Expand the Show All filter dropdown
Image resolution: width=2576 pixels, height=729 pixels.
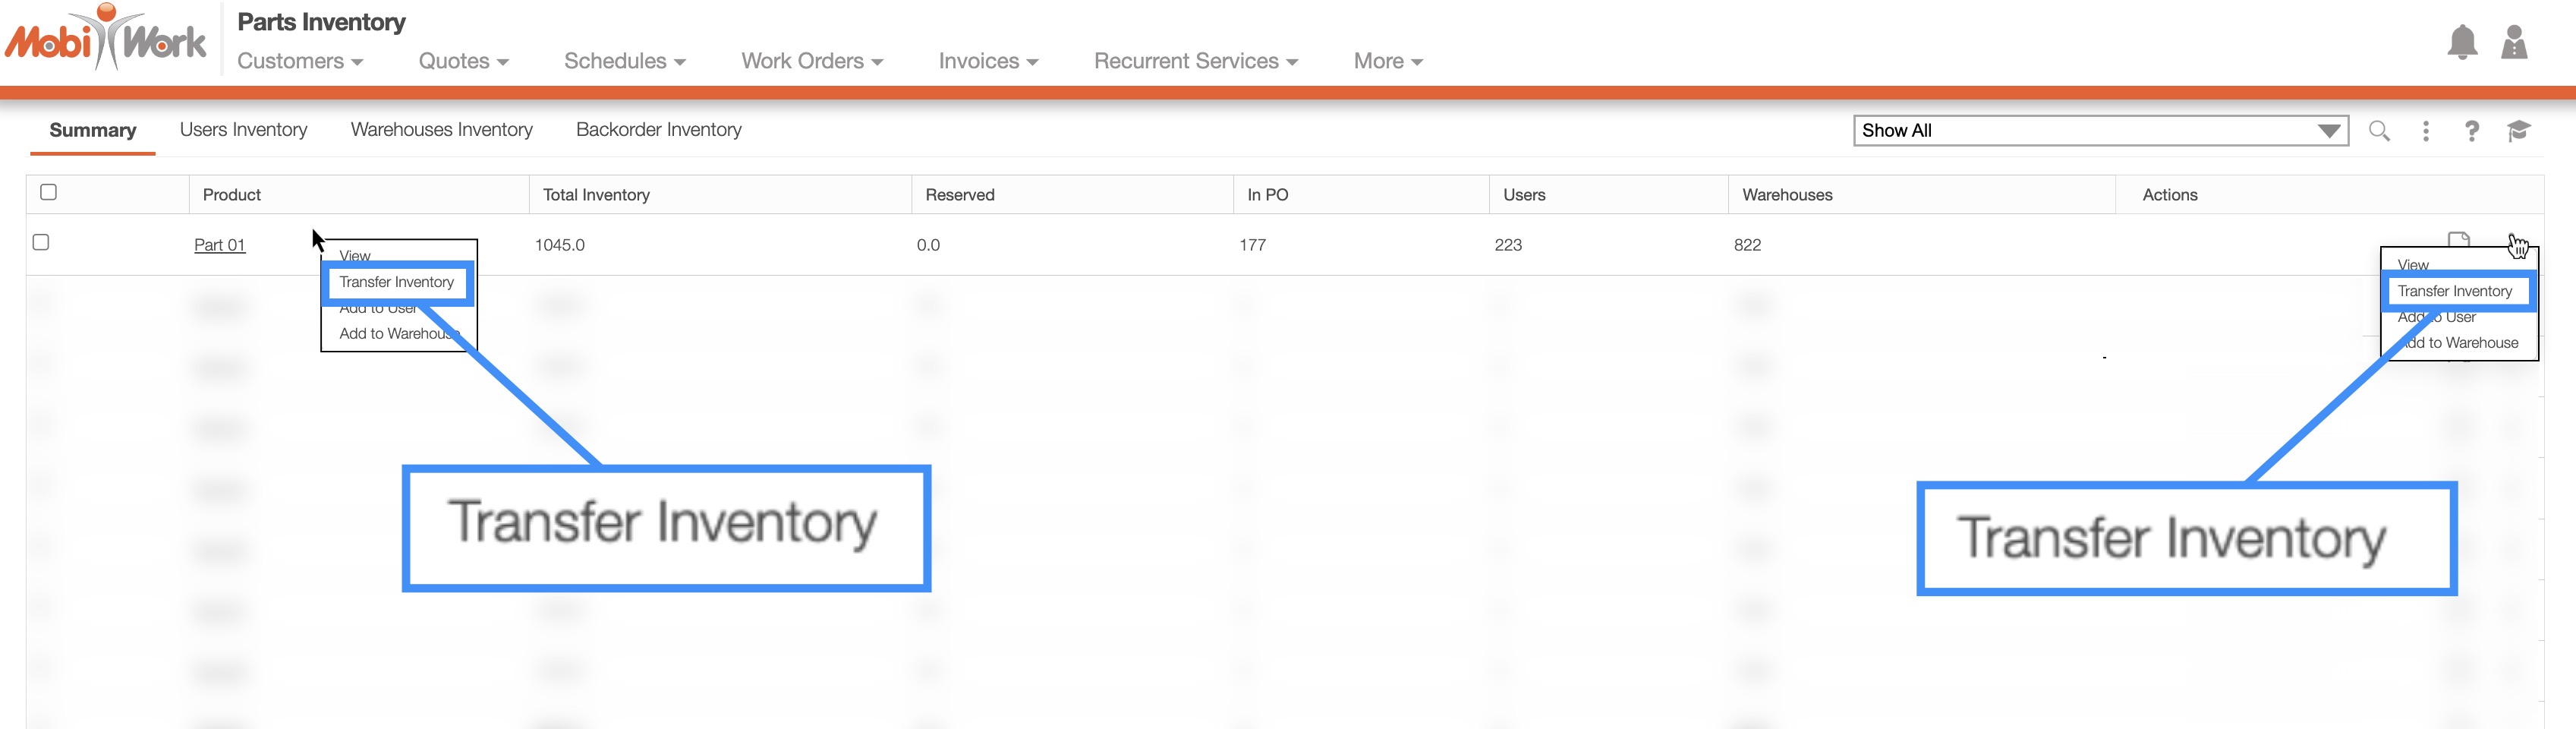[2100, 131]
